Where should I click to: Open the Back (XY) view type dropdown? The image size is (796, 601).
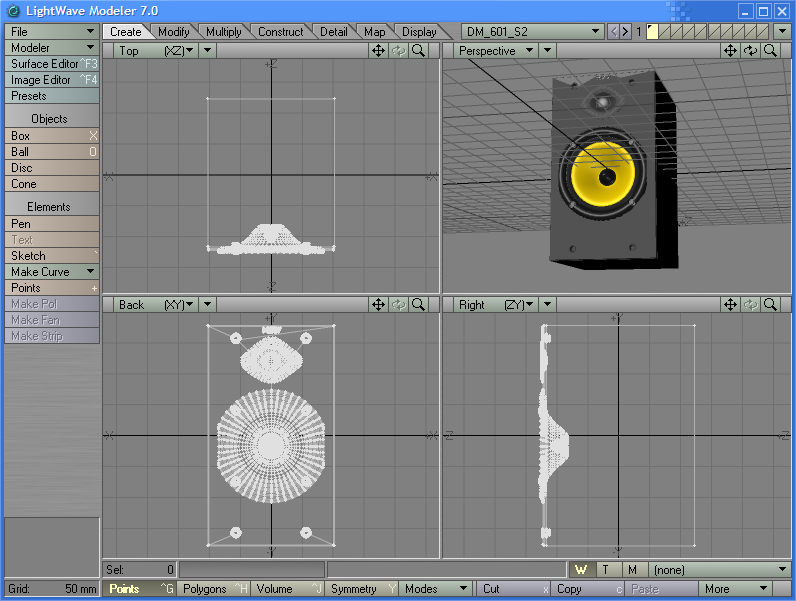(x=155, y=305)
